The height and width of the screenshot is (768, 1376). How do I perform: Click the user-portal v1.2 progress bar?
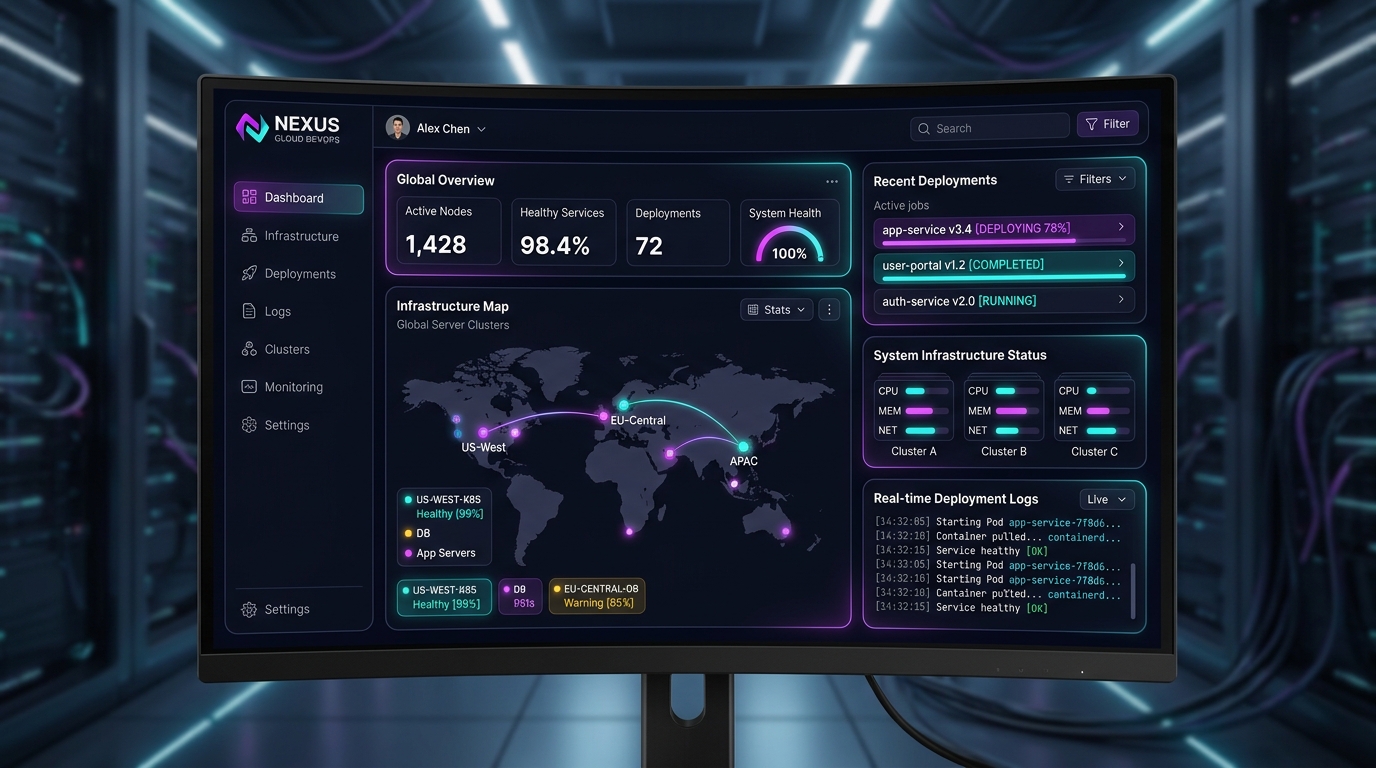(x=1003, y=277)
